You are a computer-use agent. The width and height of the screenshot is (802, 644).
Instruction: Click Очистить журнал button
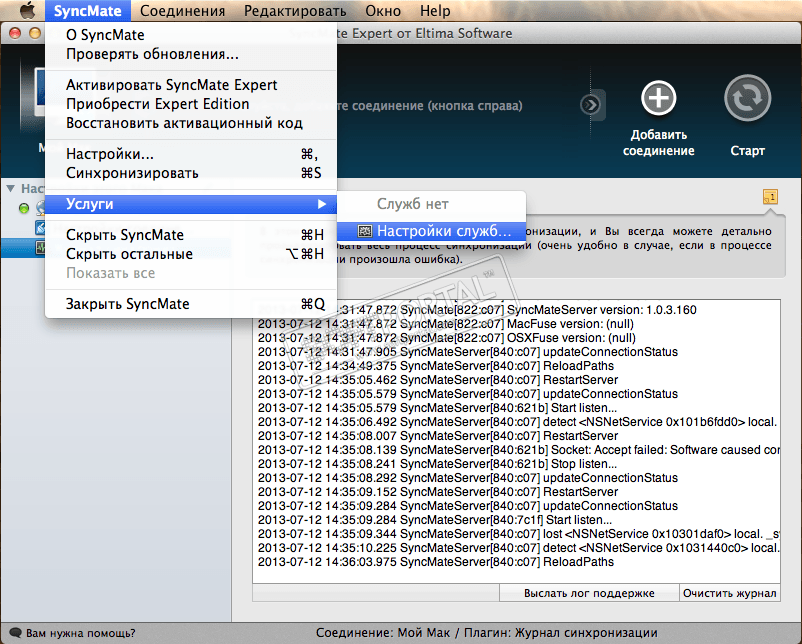pyautogui.click(x=729, y=593)
